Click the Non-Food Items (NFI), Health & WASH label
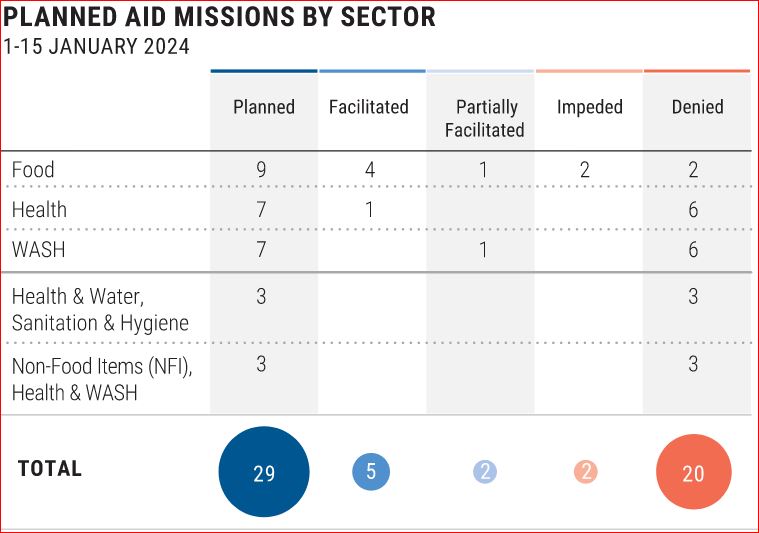Screen dimensions: 759x533 102,380
